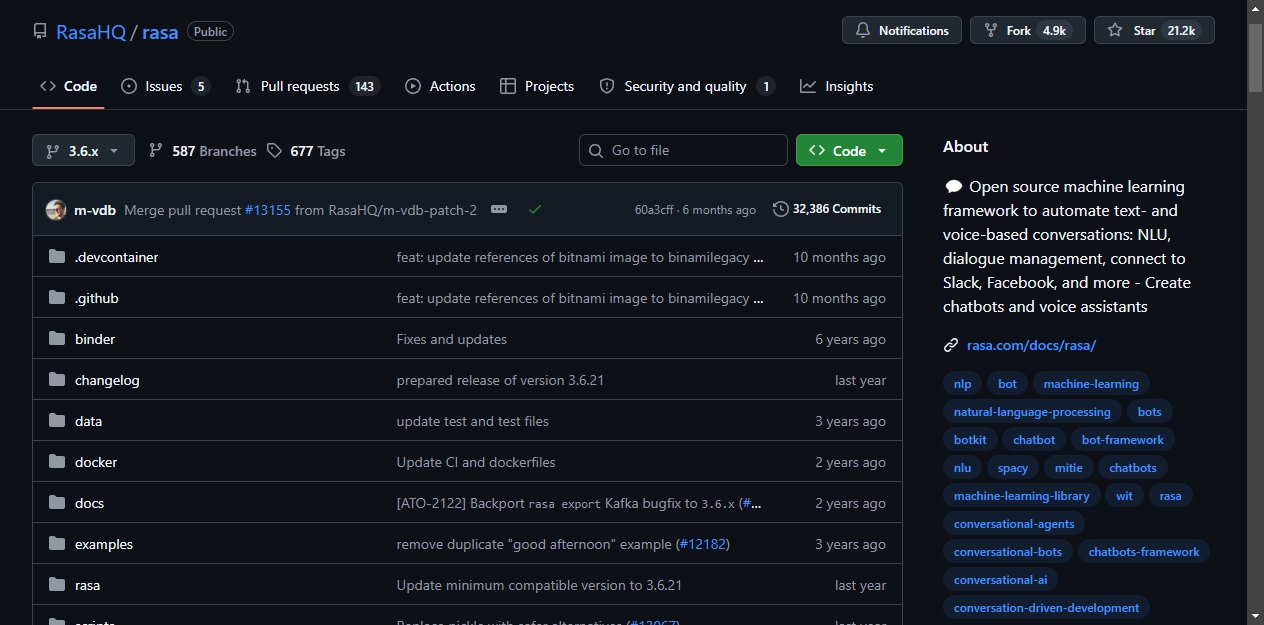
Task: Click the tag icon beside 677 Tags
Action: click(275, 151)
